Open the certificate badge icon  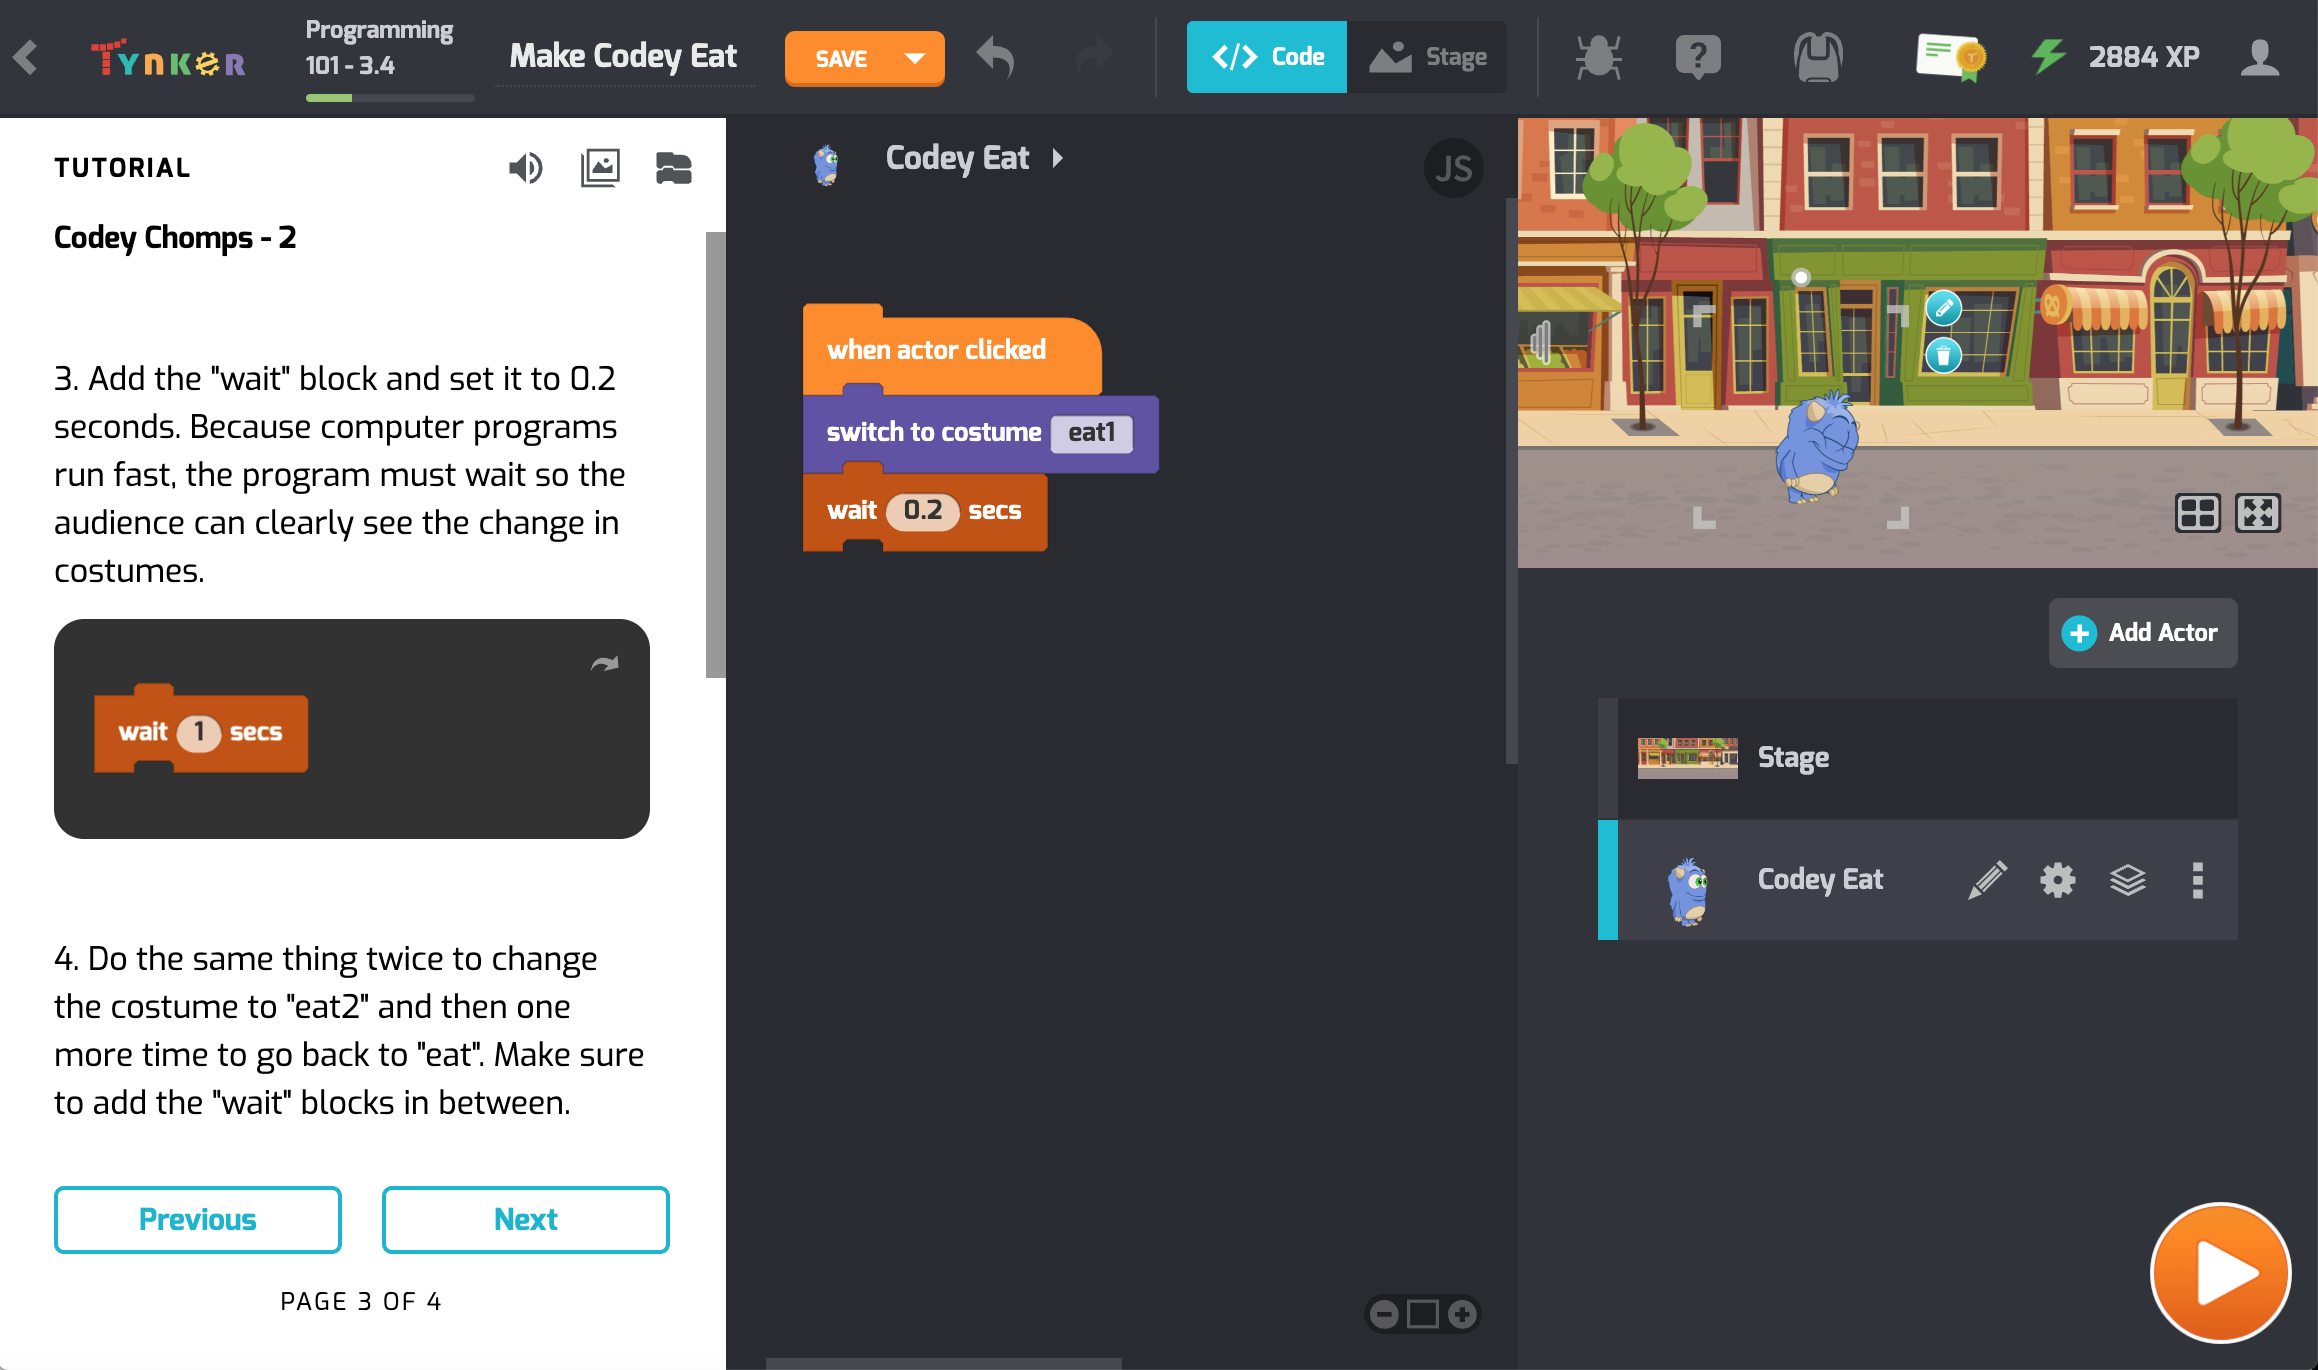pos(1949,57)
